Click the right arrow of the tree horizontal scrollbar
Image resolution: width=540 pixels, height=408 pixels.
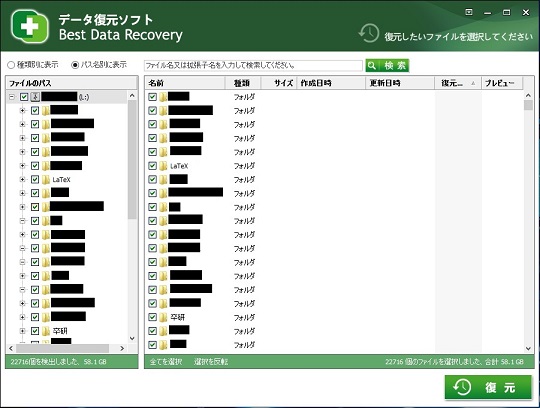click(122, 348)
